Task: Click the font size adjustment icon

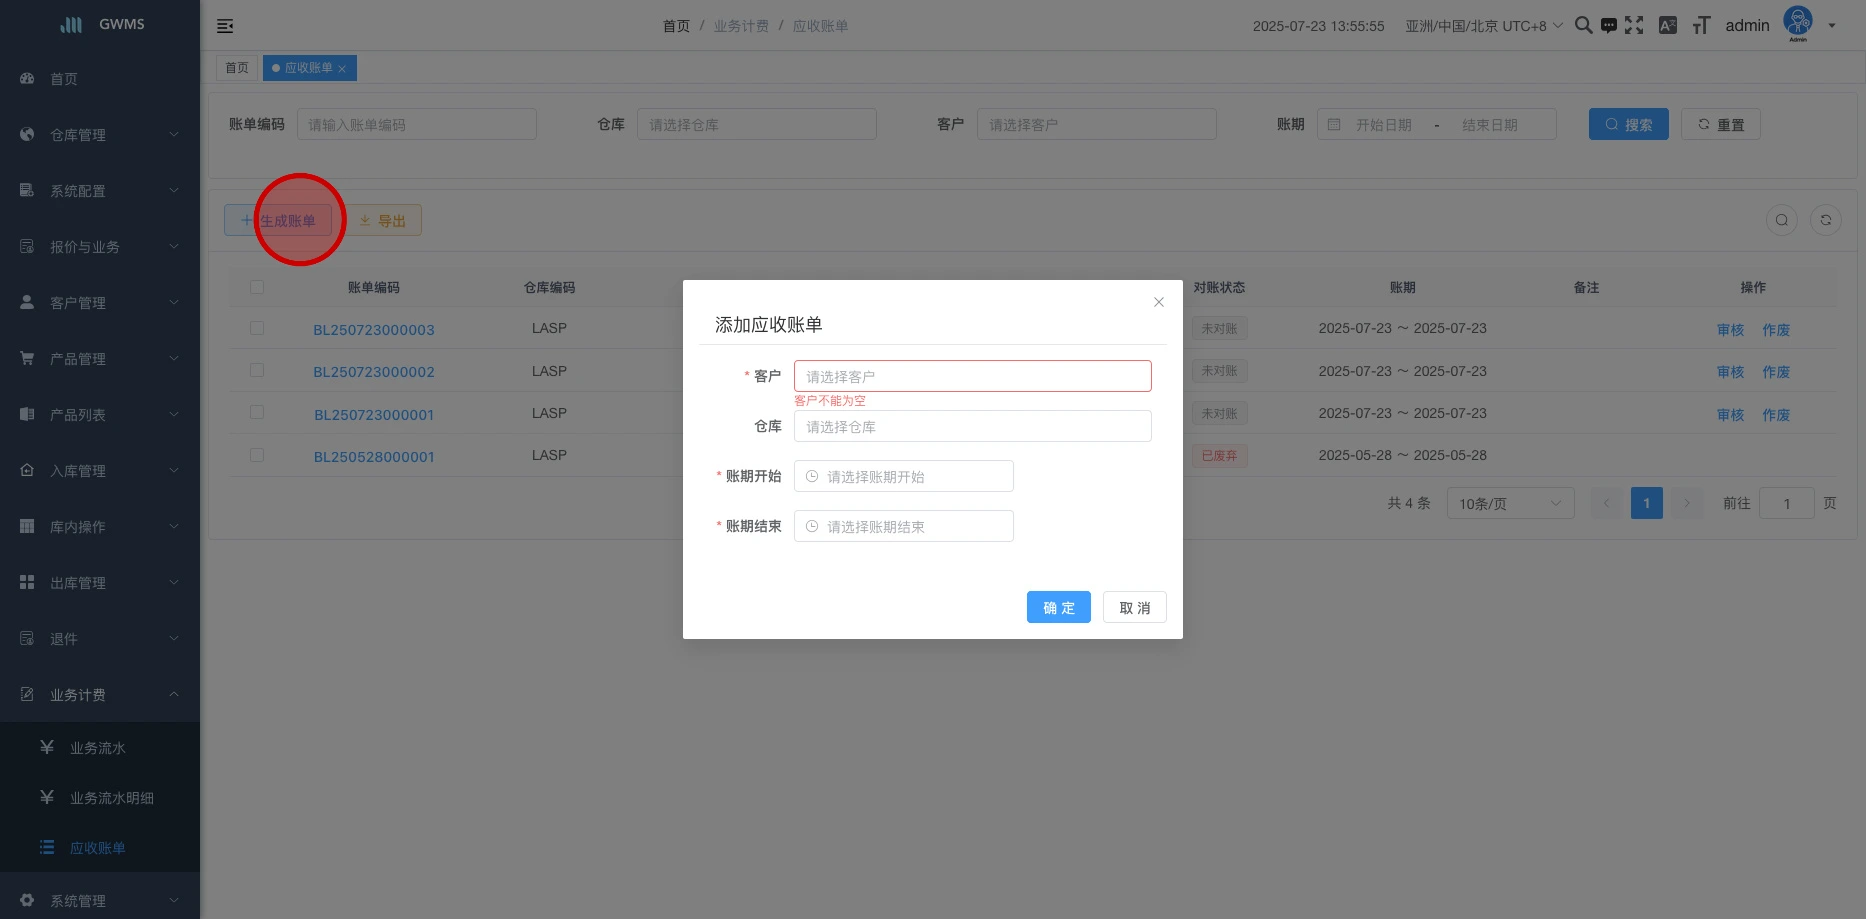Action: 1701,26
